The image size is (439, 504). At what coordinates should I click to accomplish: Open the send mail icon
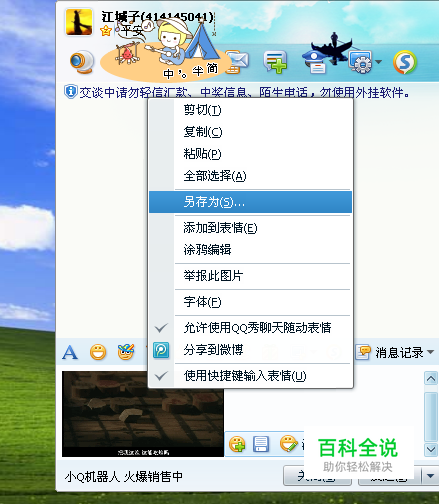(x=237, y=62)
